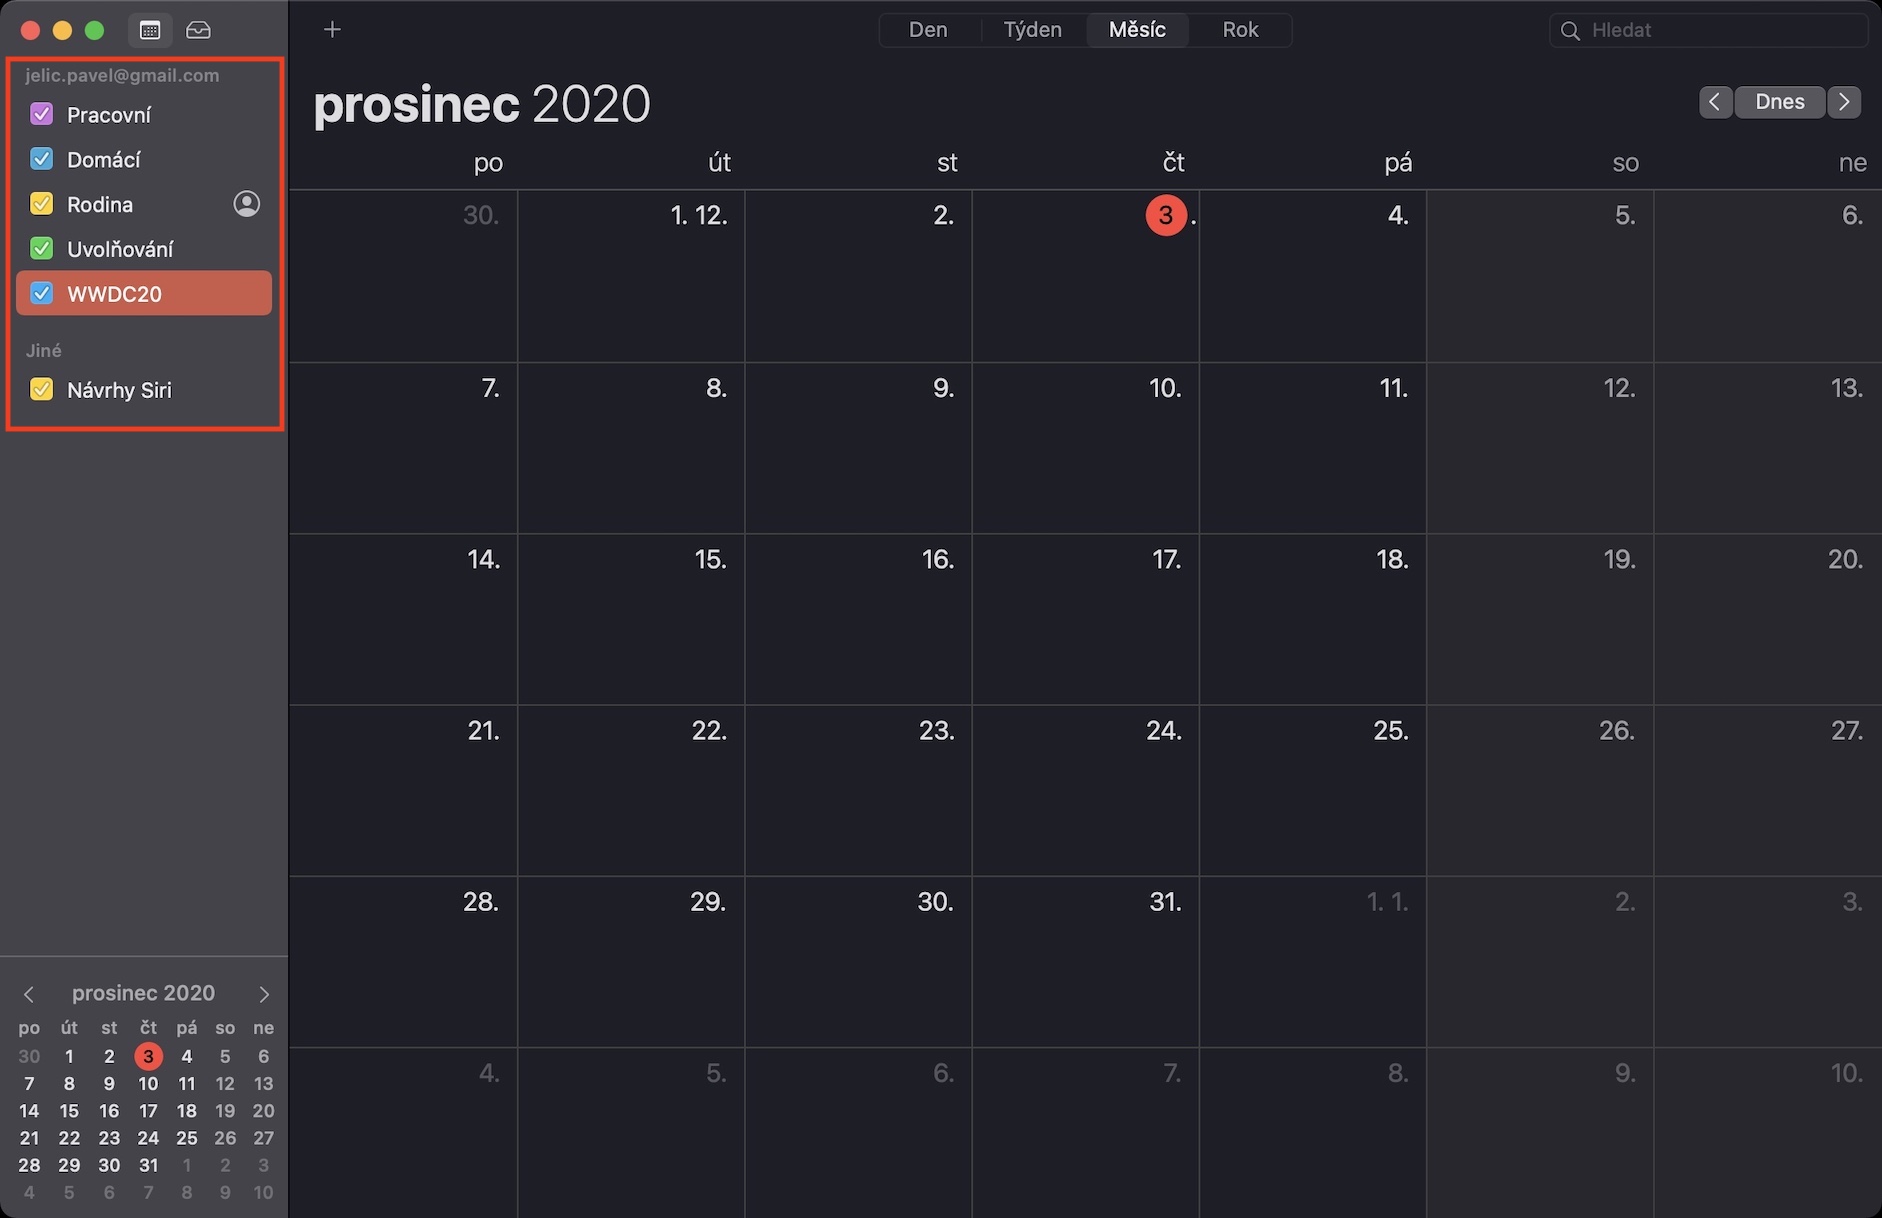Uncheck the Pracovní calendar checkbox
This screenshot has width=1882, height=1218.
42,114
